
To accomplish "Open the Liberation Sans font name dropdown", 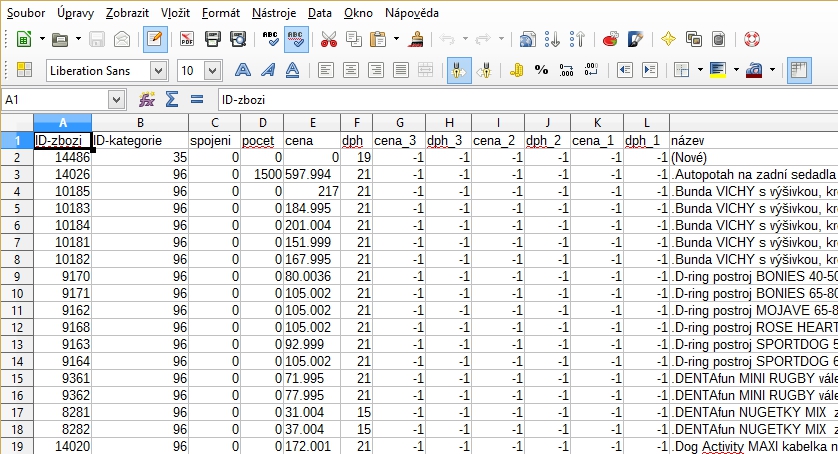I will click(x=158, y=71).
